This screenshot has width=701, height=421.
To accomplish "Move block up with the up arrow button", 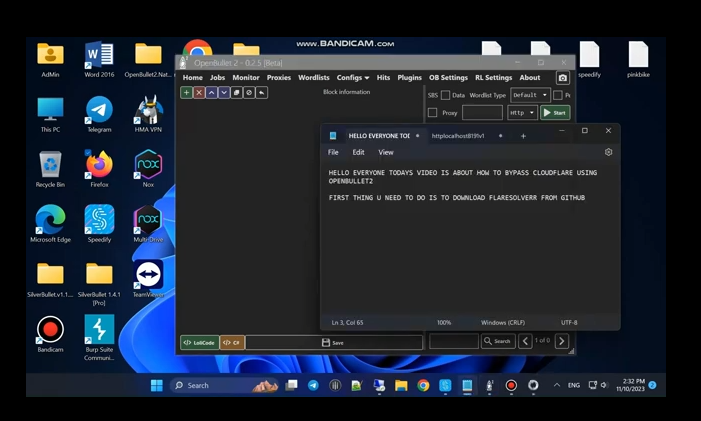I will 211,93.
